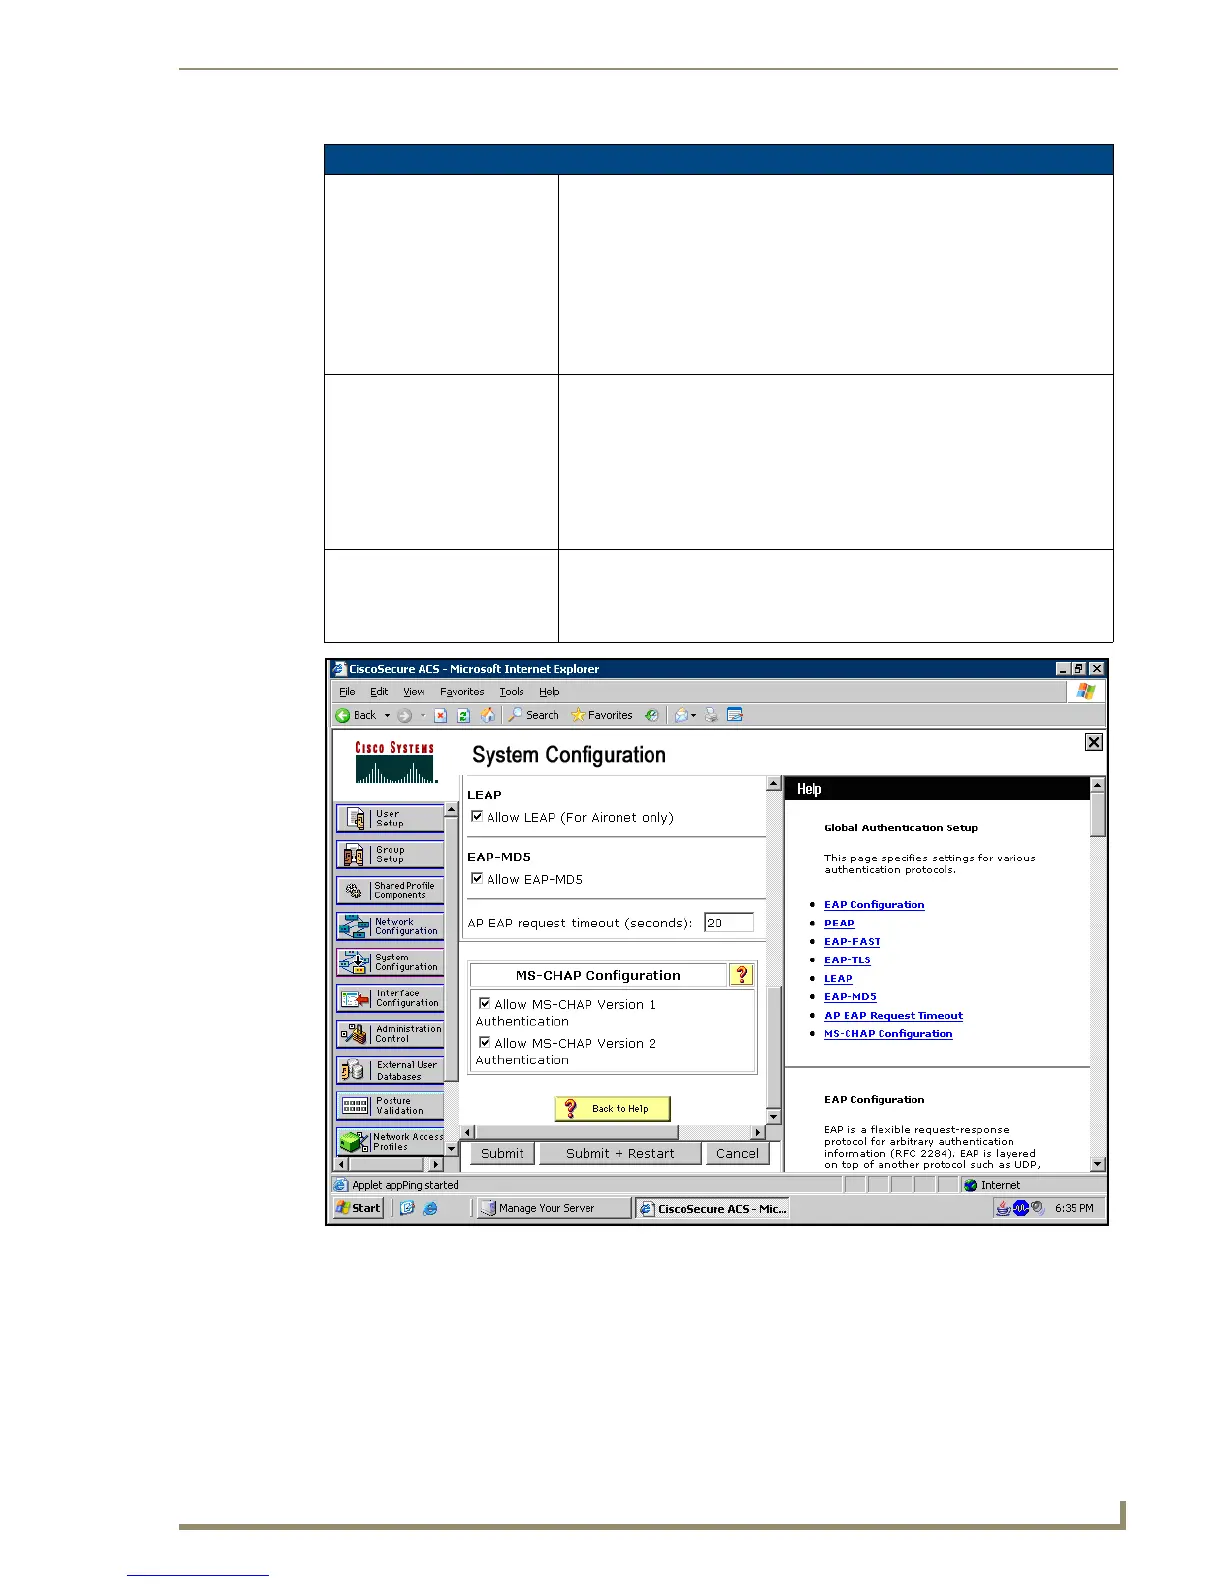Open User Setup in the navigation sidebar
This screenshot has width=1224, height=1584.
(390, 818)
